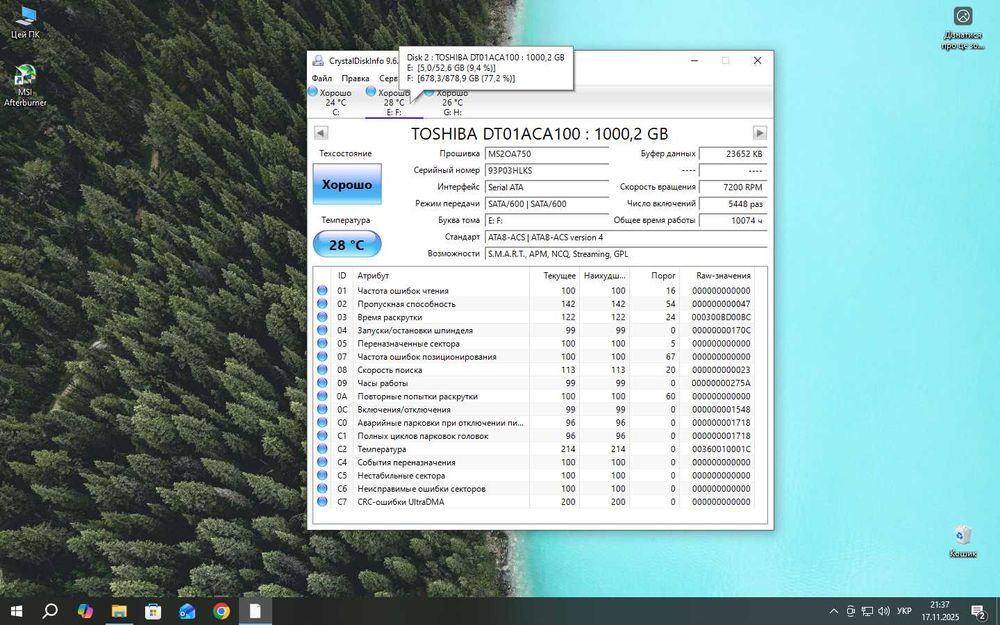The height and width of the screenshot is (625, 1000).
Task: Click the blue status dot beside Пропускная способность
Action: [322, 304]
